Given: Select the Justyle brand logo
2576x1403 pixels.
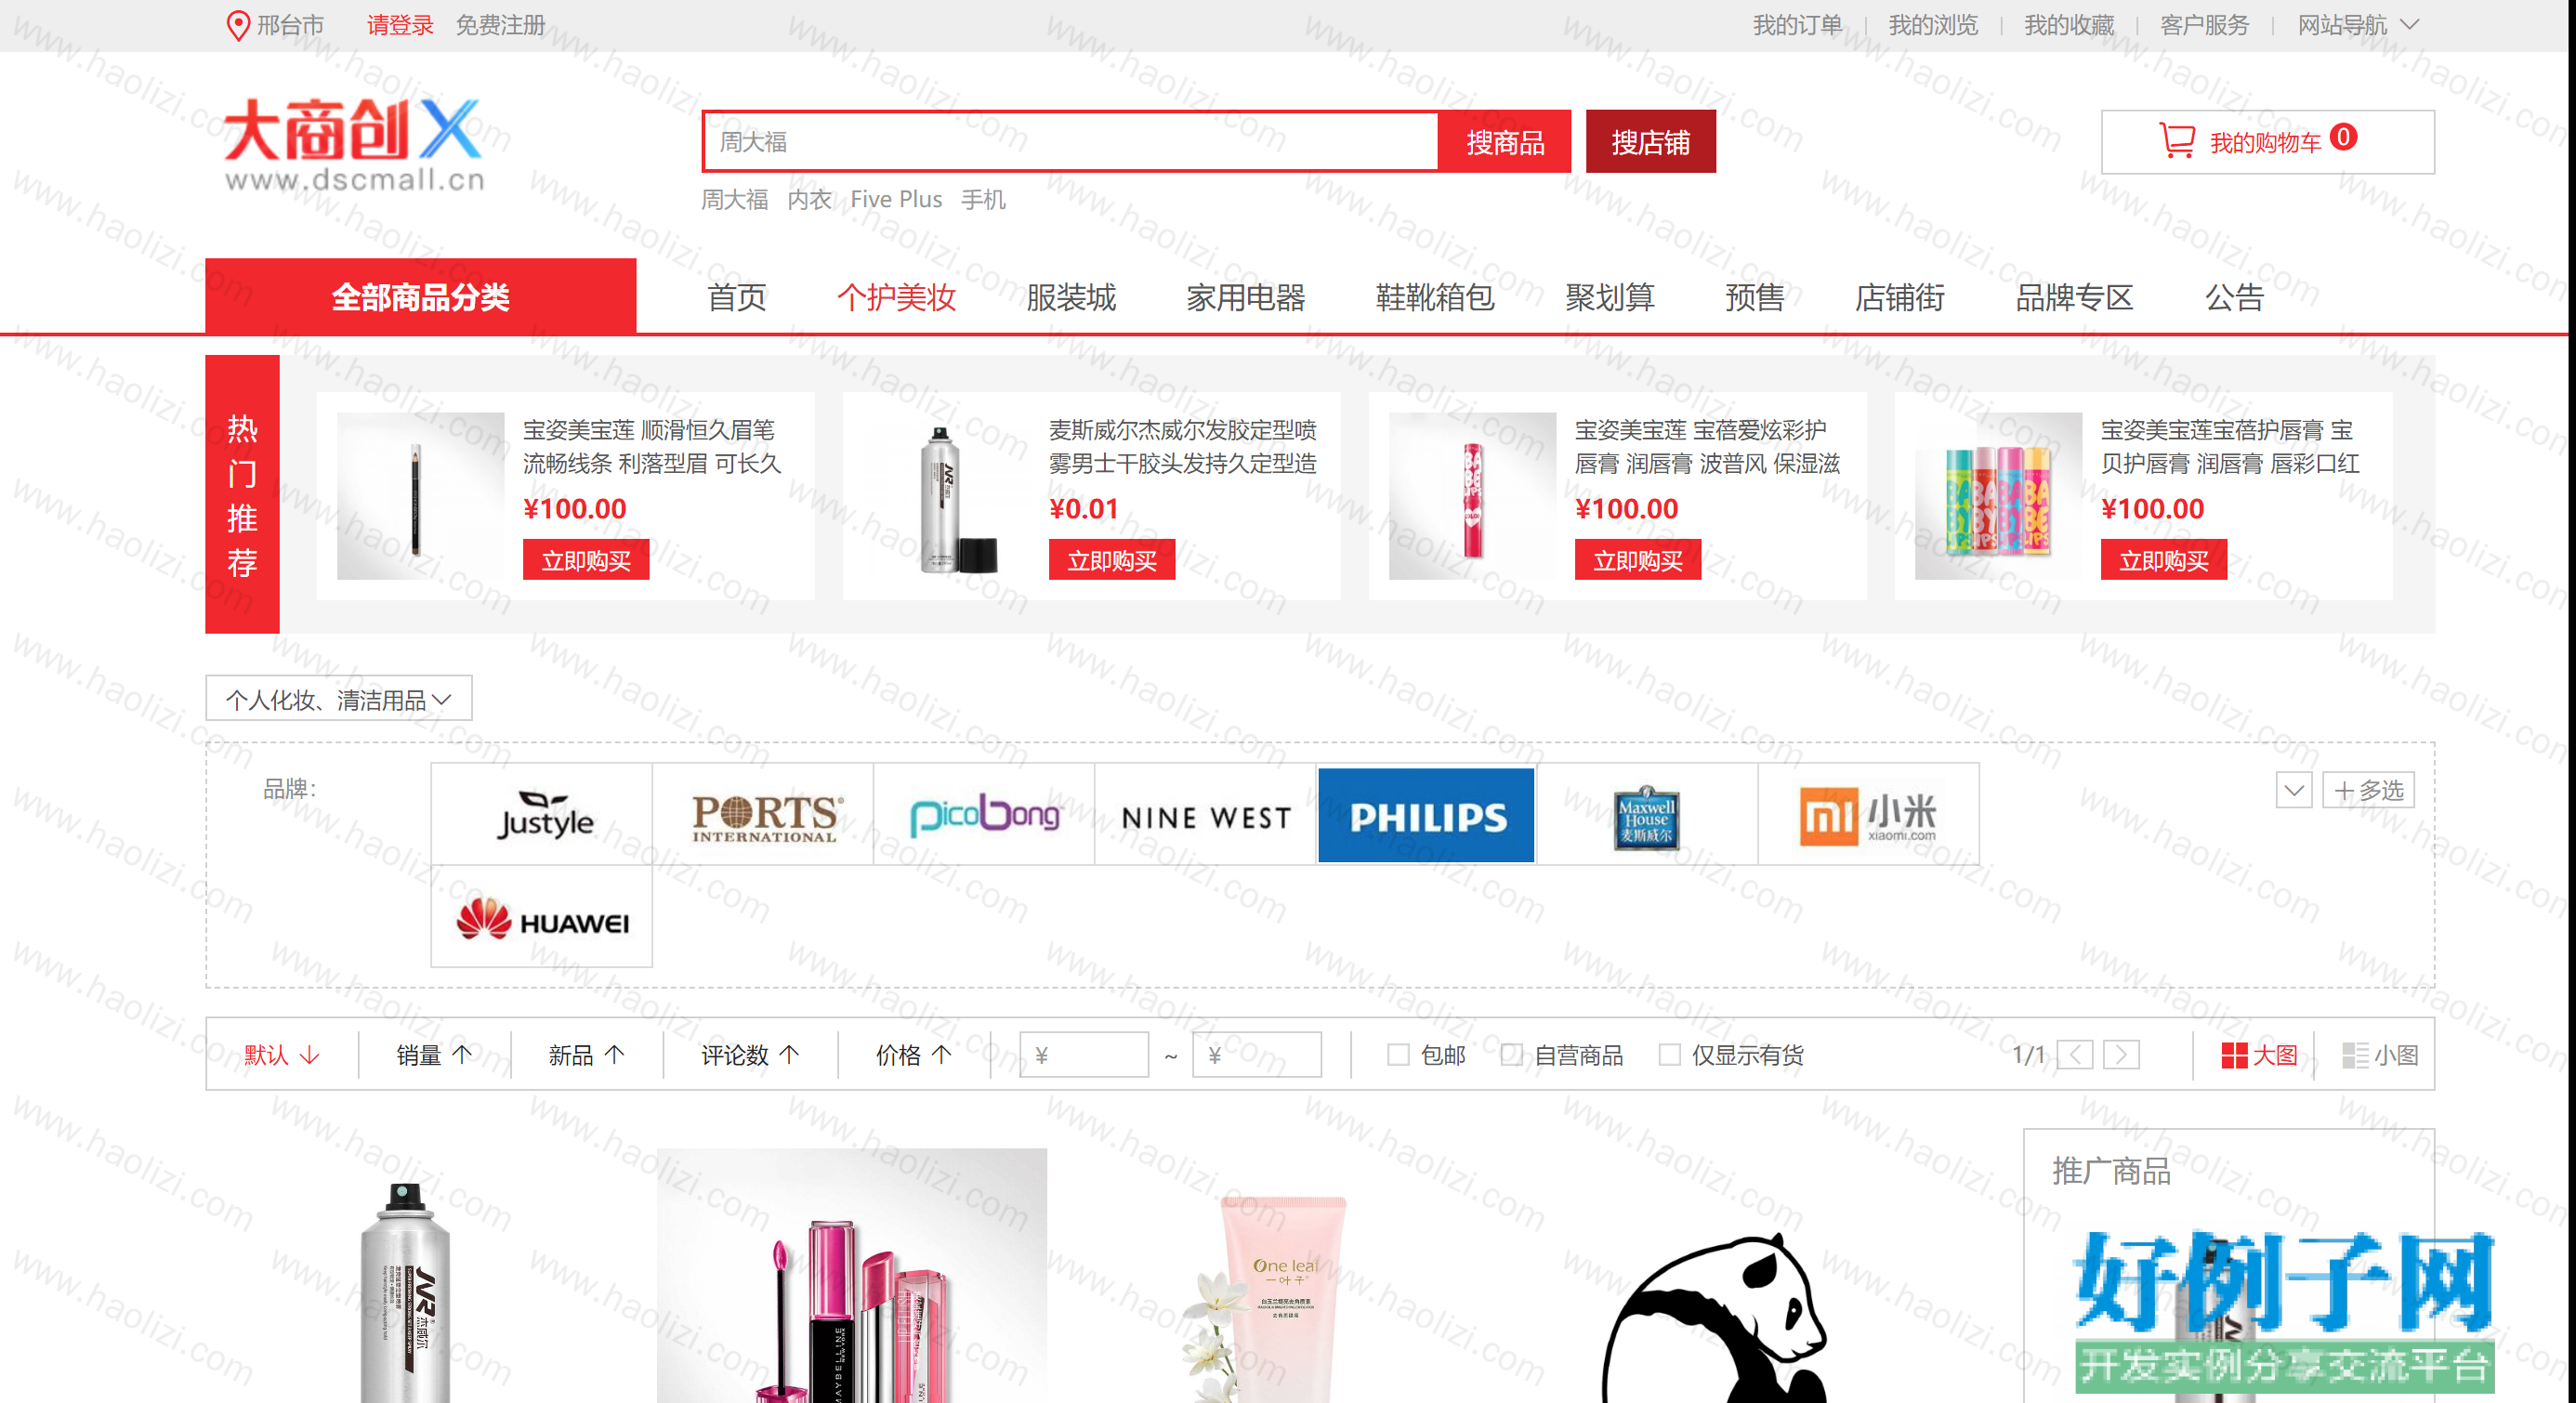Looking at the screenshot, I should [542, 814].
